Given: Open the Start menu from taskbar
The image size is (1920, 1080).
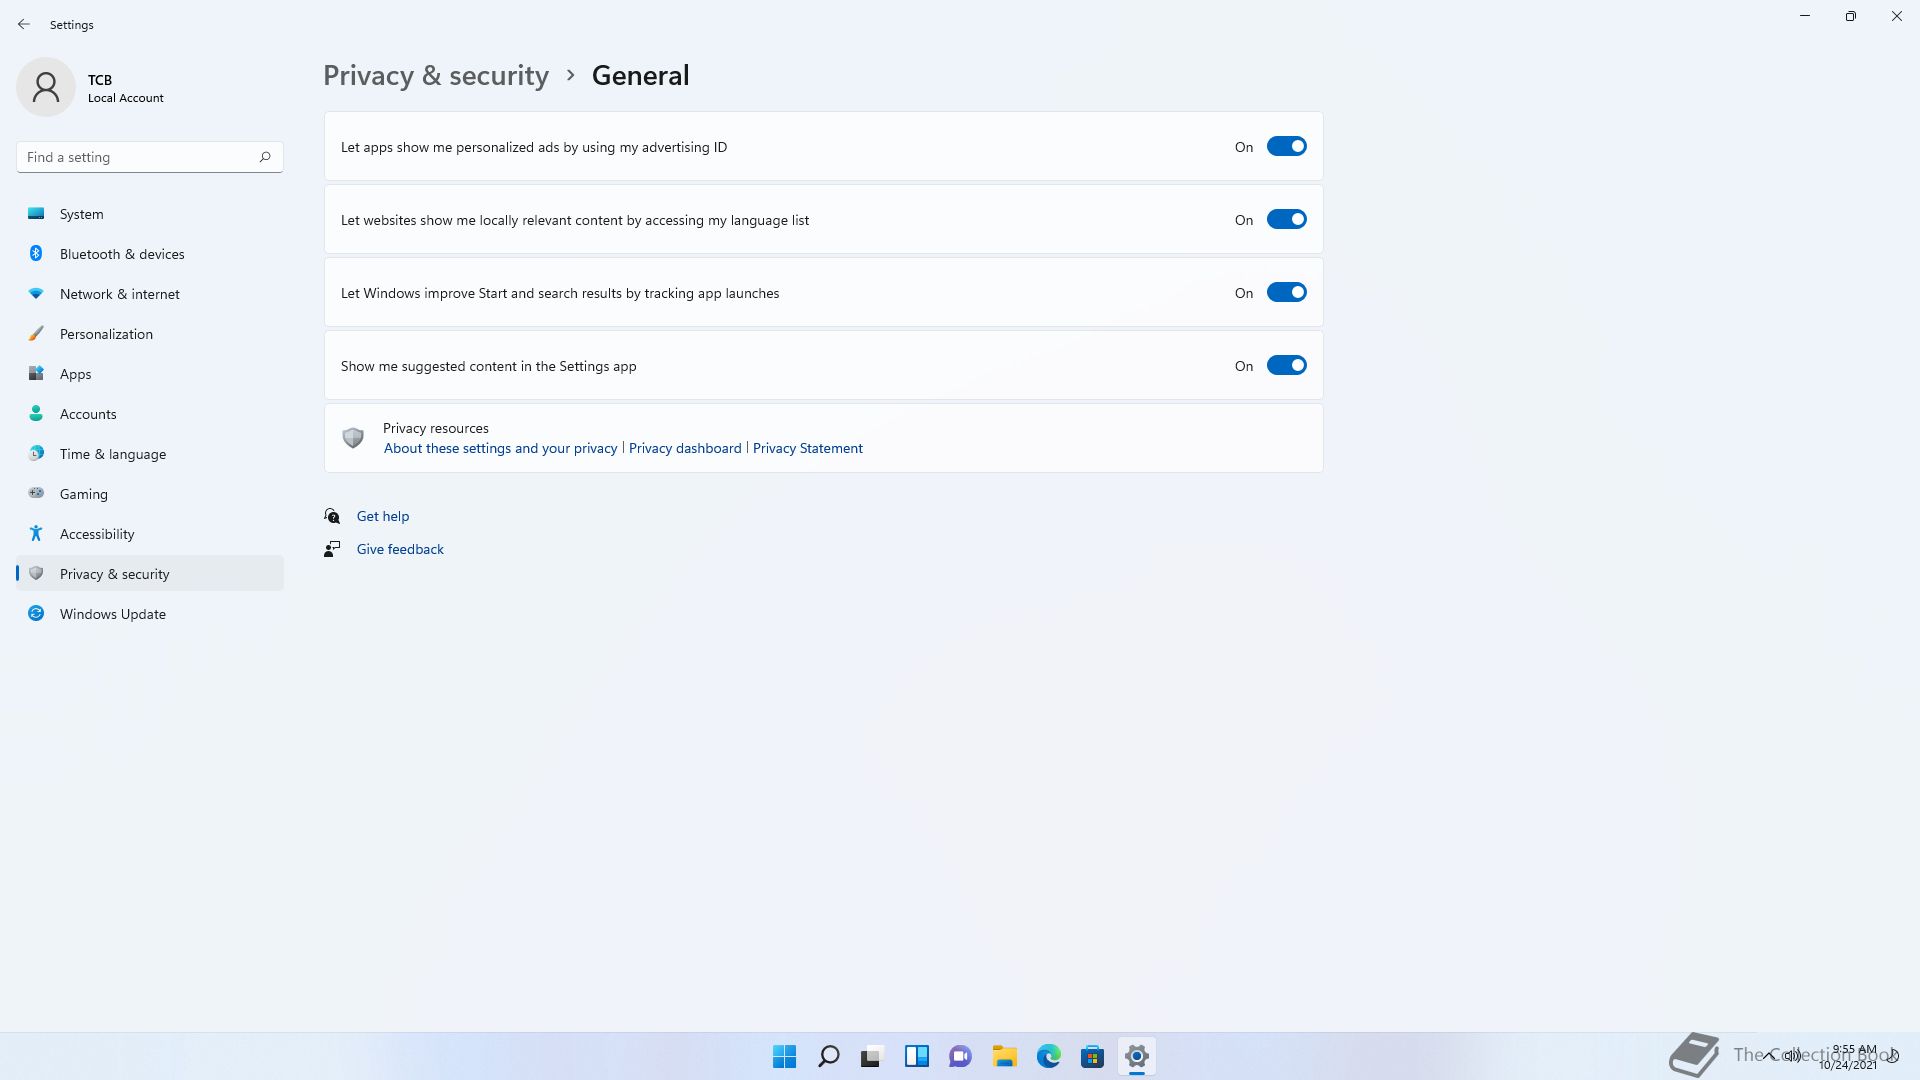Looking at the screenshot, I should [x=785, y=1056].
